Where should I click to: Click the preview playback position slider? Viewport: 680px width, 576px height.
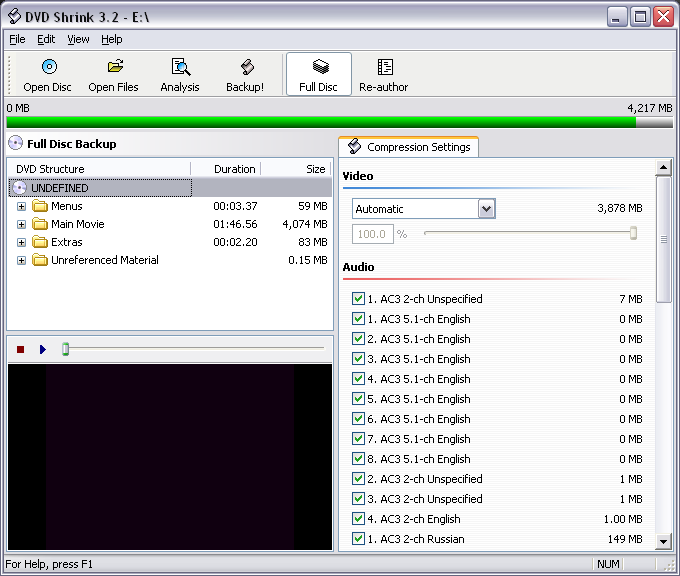coord(65,349)
